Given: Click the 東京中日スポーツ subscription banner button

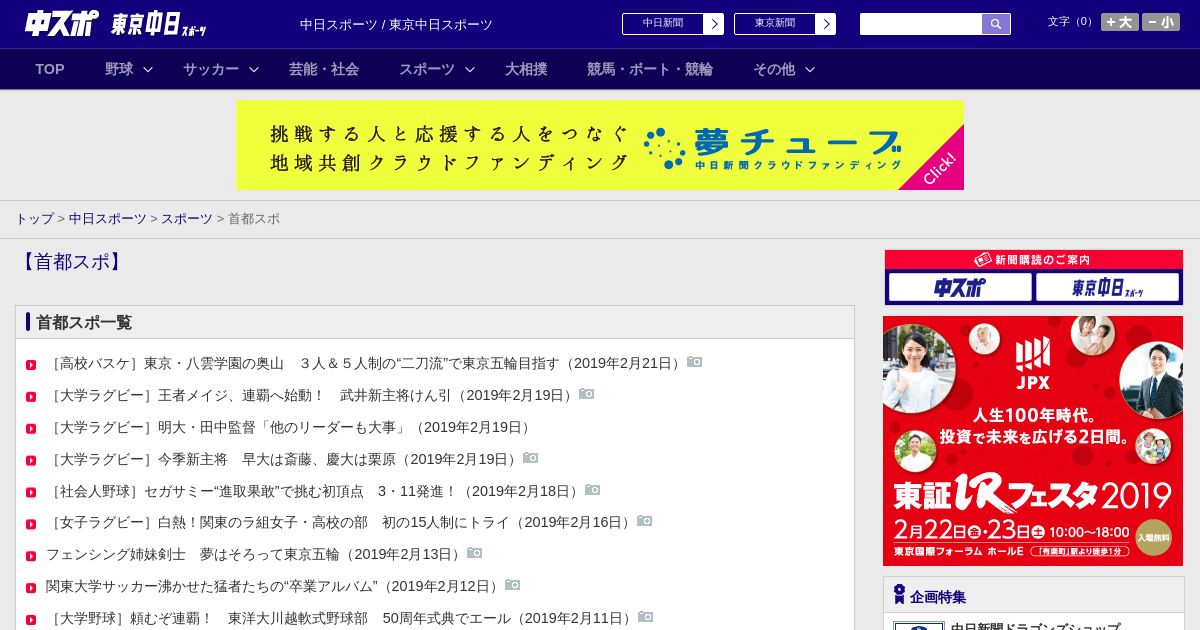Looking at the screenshot, I should pos(1108,288).
